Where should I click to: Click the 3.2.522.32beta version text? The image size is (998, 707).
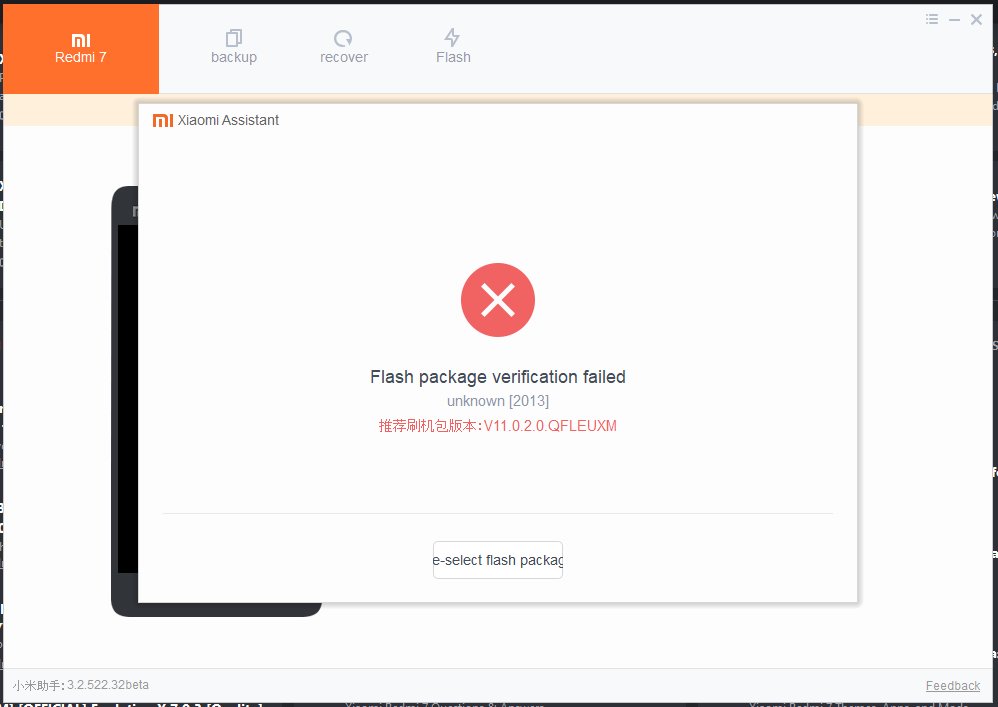pos(108,685)
